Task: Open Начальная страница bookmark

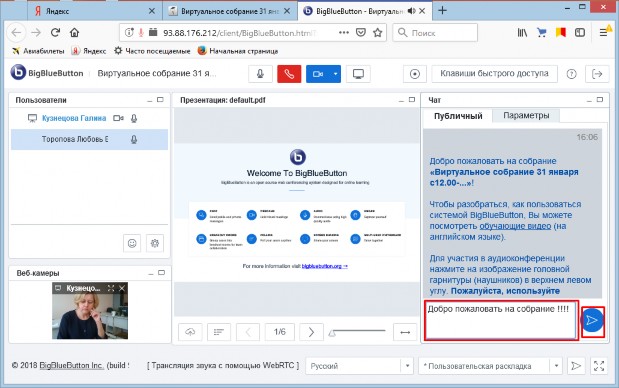Action: pos(238,51)
